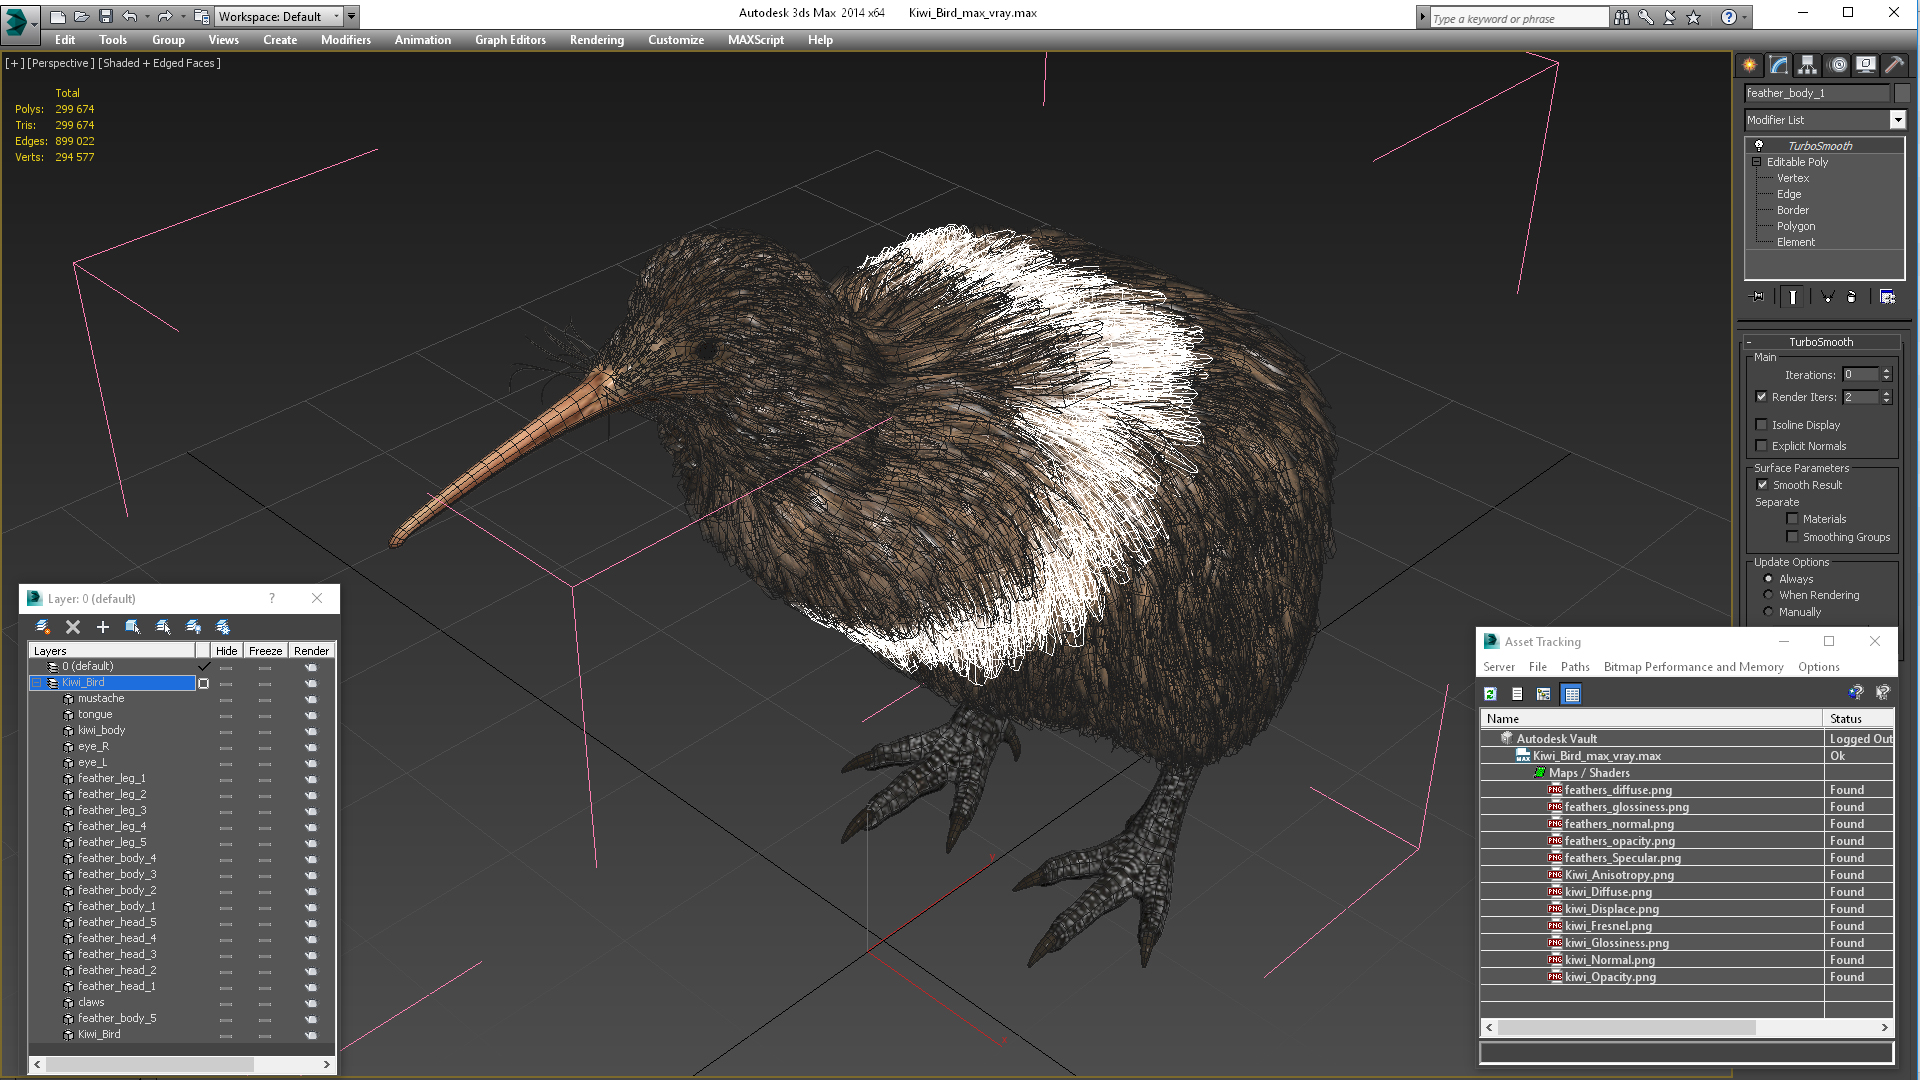
Task: Select Always update option
Action: point(1768,579)
